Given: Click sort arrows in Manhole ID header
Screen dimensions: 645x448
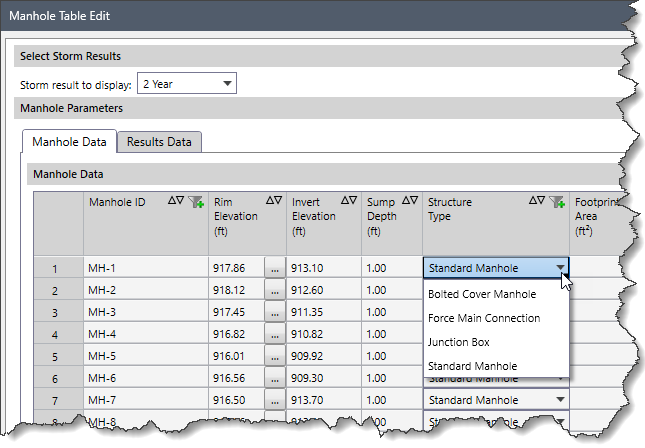Looking at the screenshot, I should 176,201.
